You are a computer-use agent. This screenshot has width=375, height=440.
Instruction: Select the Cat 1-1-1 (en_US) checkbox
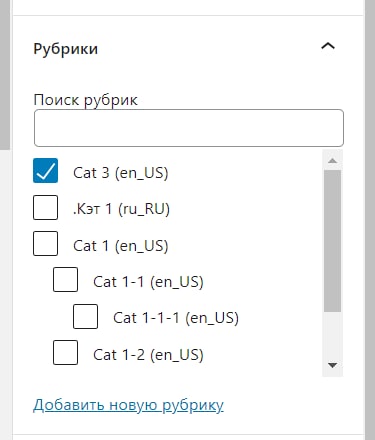click(86, 316)
